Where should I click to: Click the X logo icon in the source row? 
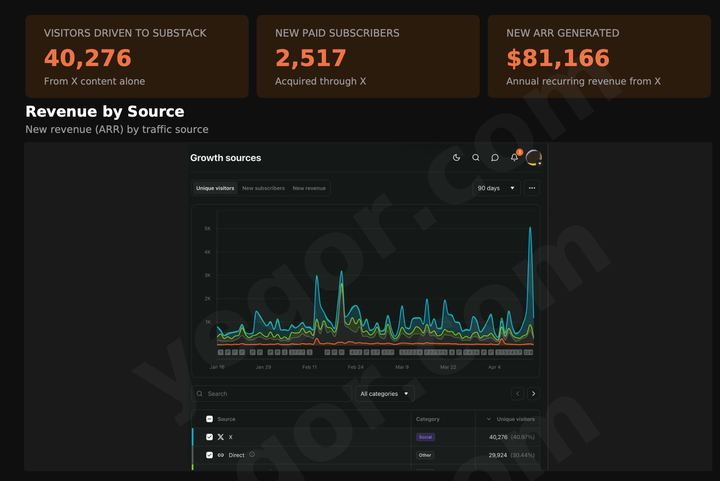[221, 437]
